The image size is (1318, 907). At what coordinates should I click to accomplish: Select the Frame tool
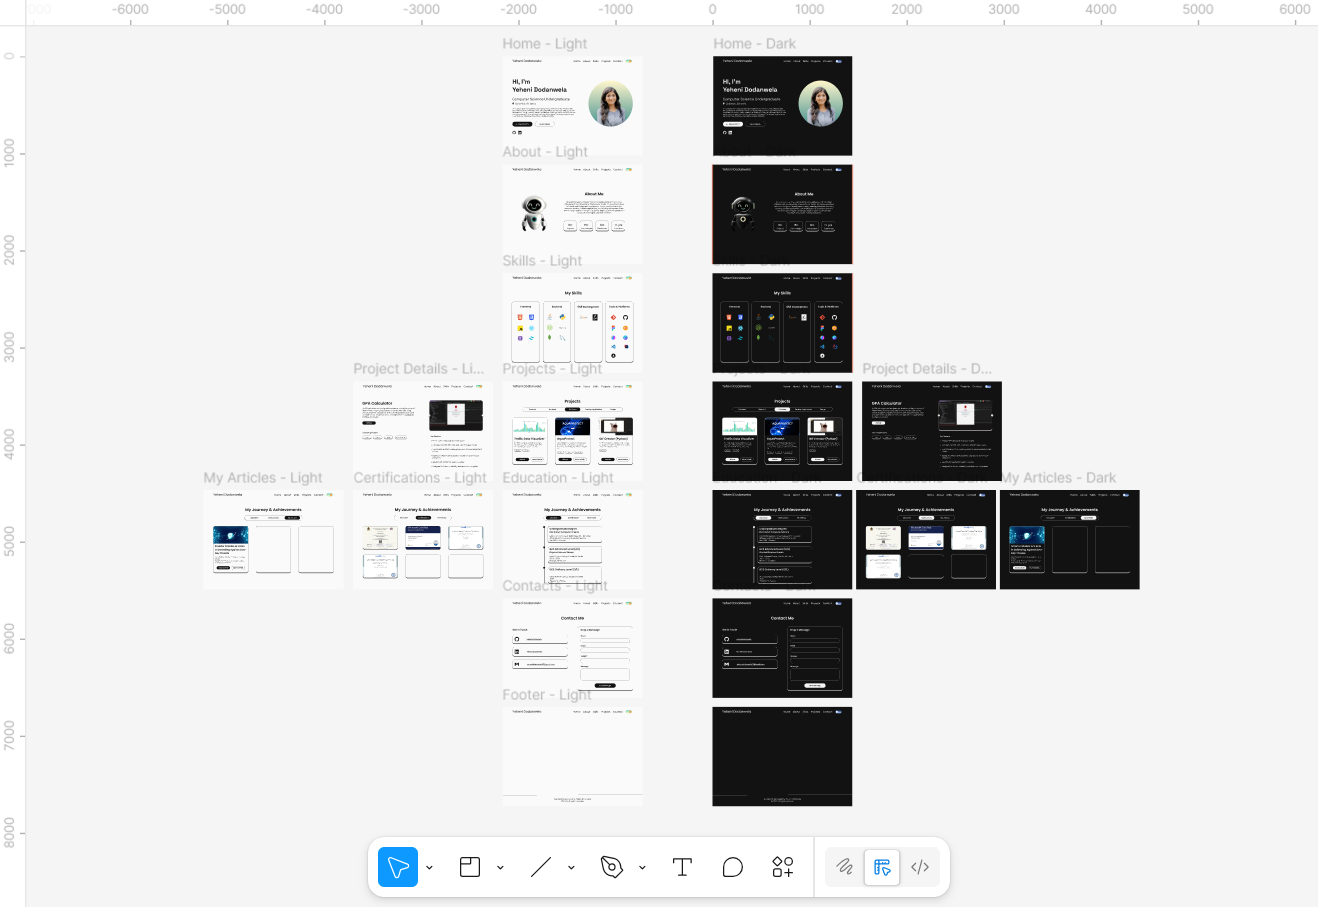(470, 867)
